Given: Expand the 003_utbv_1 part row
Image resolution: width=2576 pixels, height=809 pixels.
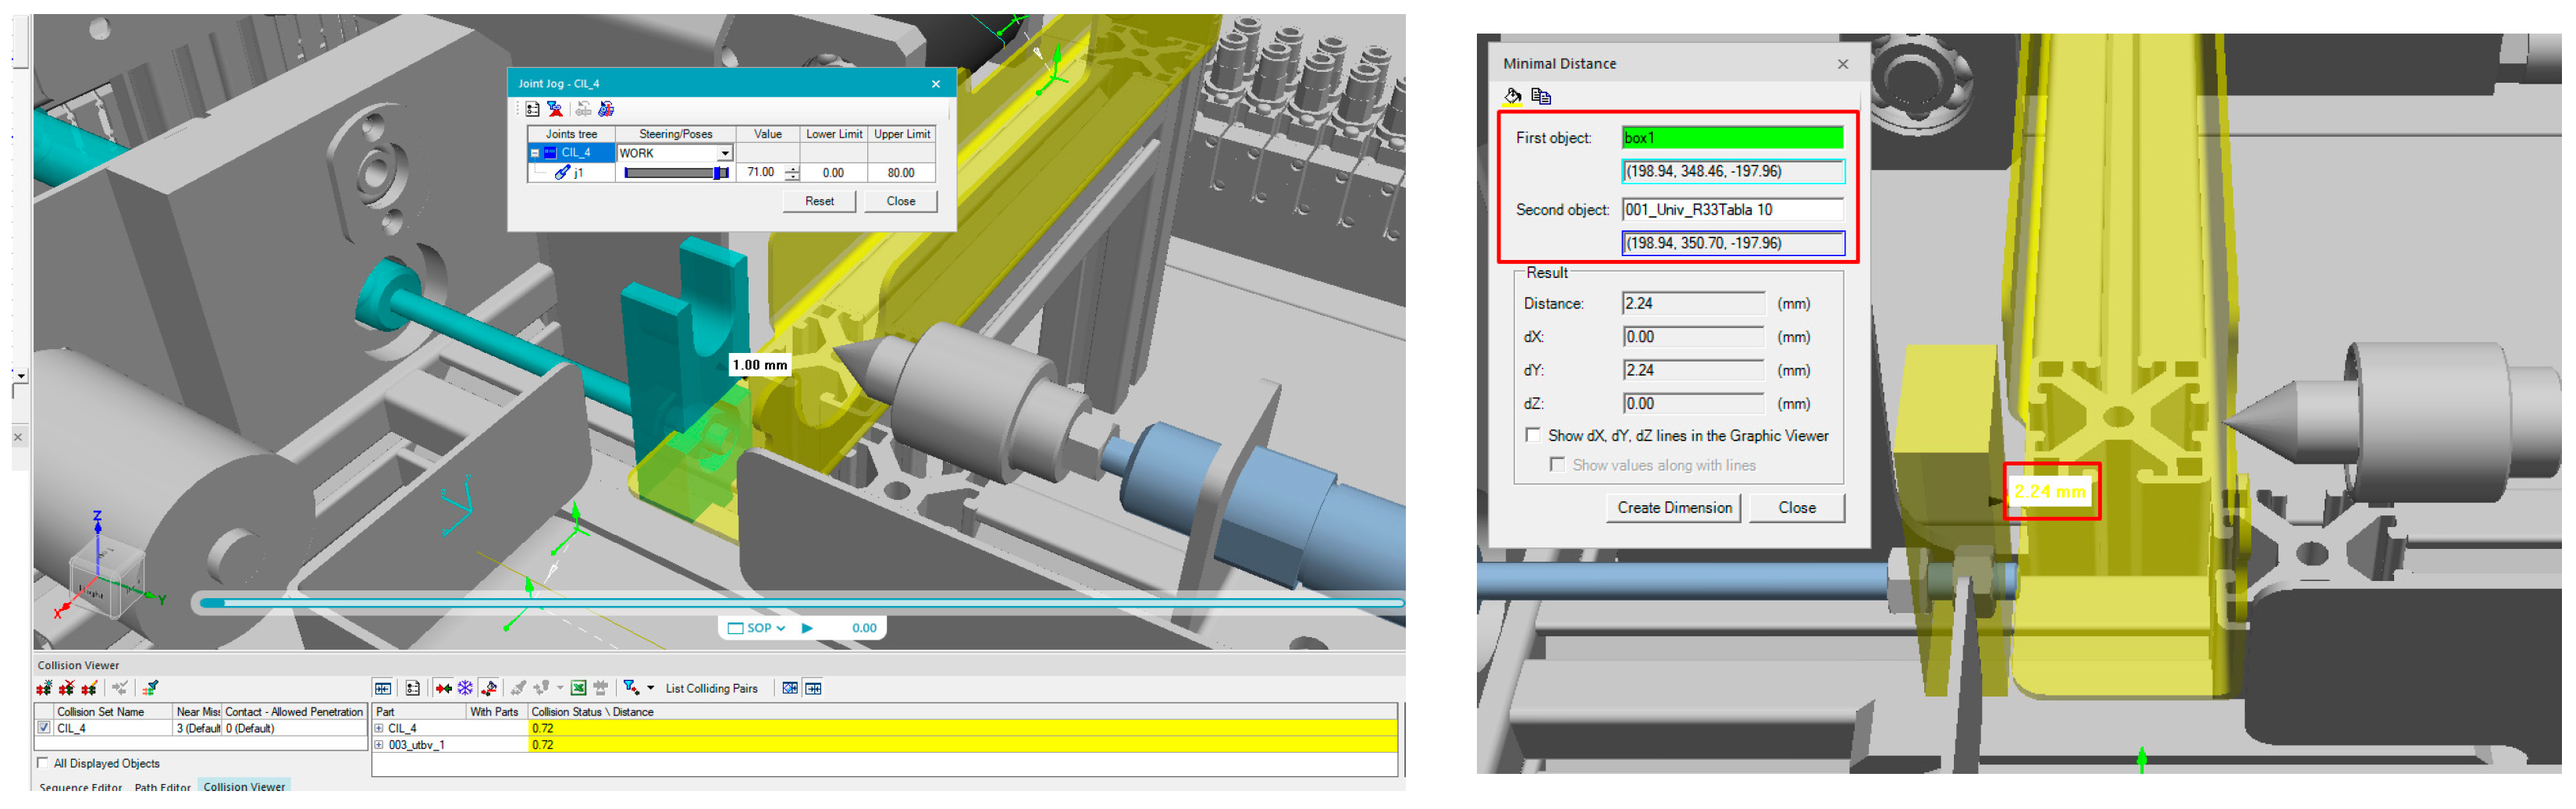Looking at the screenshot, I should [x=379, y=745].
